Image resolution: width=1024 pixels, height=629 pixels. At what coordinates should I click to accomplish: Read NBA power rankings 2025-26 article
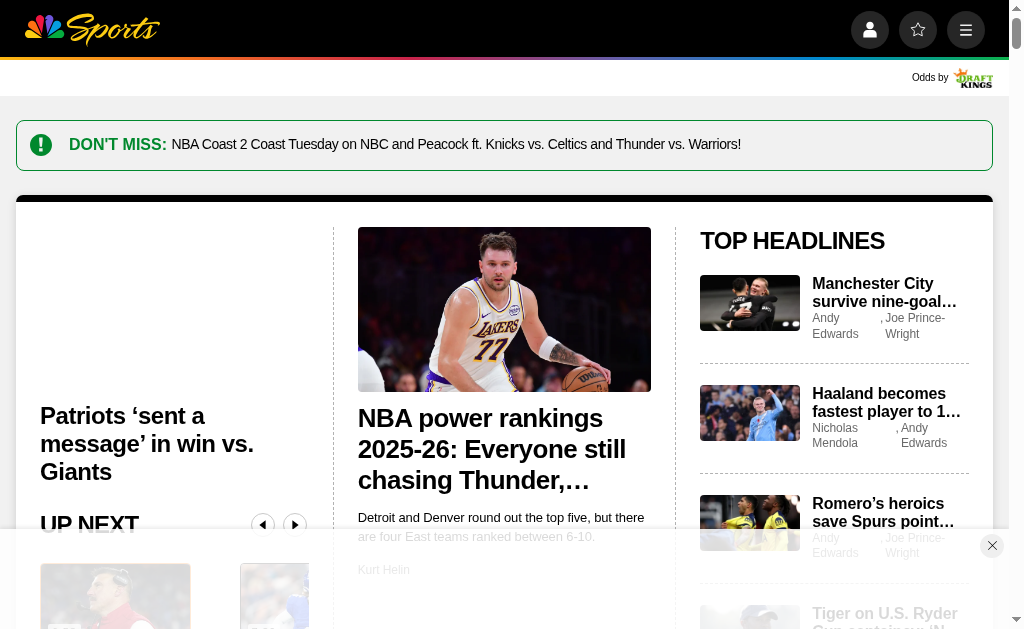click(x=492, y=449)
